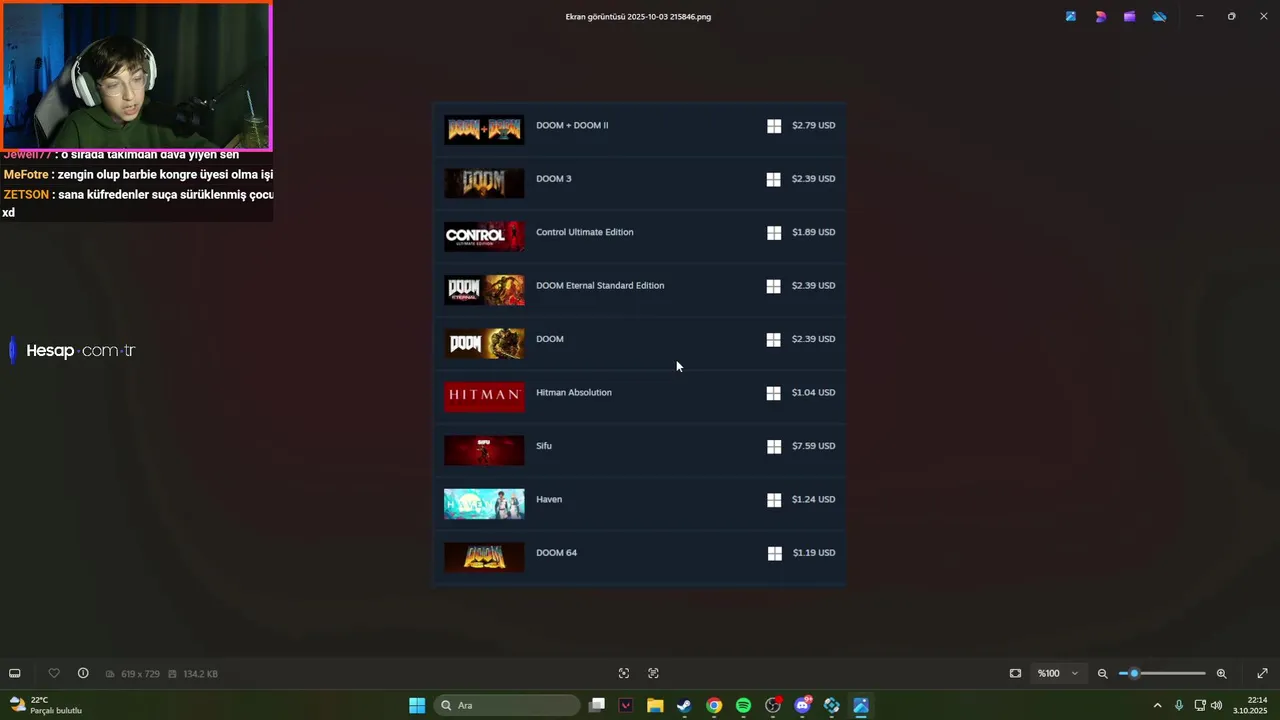Mark the image as favorite with heart
This screenshot has width=1280, height=720.
coord(54,673)
